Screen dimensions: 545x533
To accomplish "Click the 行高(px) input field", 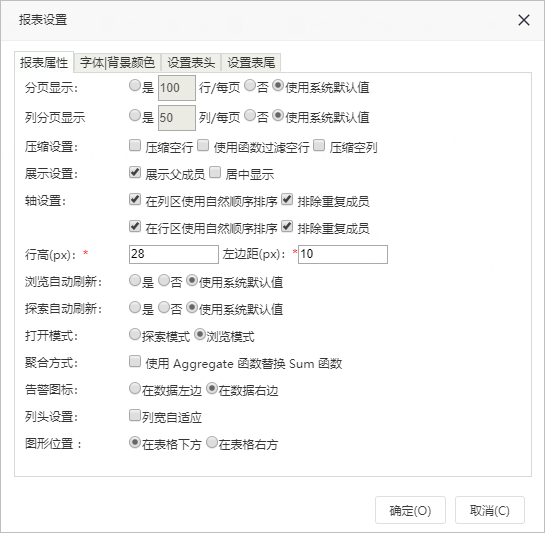I will click(x=174, y=255).
